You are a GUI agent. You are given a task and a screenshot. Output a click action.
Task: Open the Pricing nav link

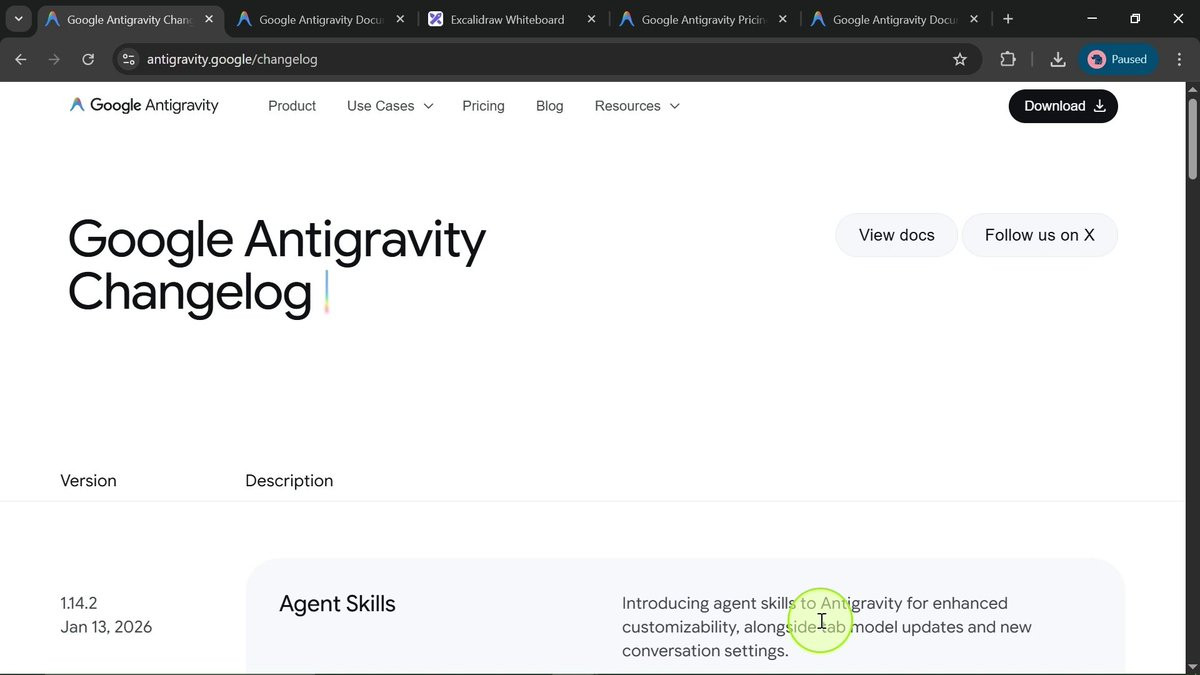click(x=483, y=106)
